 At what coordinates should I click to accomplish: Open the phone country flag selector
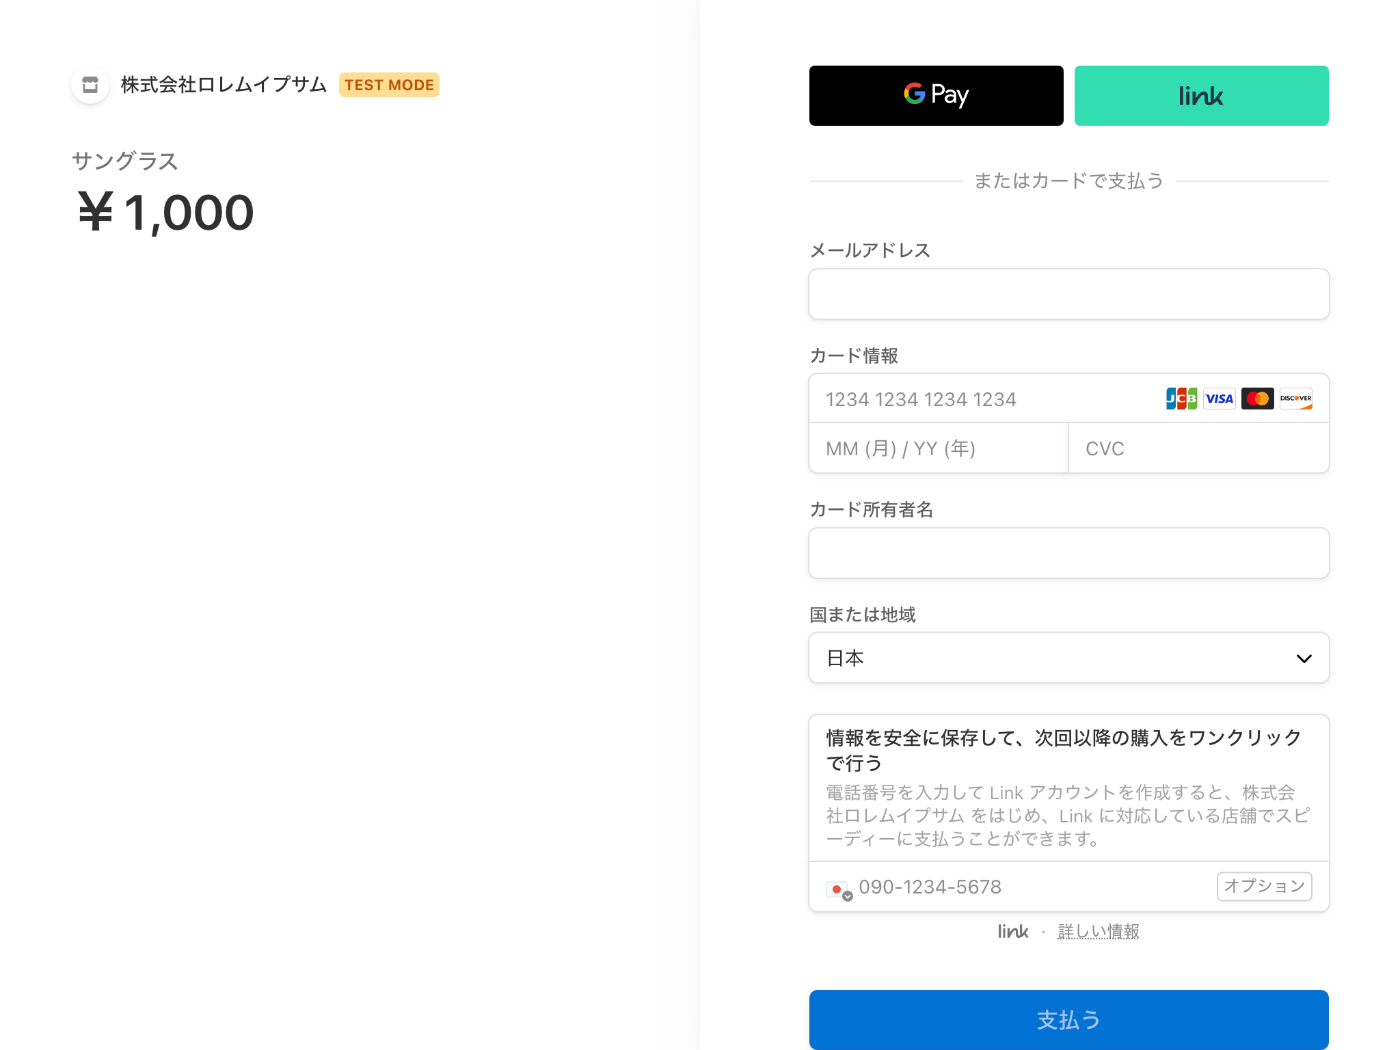(x=839, y=889)
